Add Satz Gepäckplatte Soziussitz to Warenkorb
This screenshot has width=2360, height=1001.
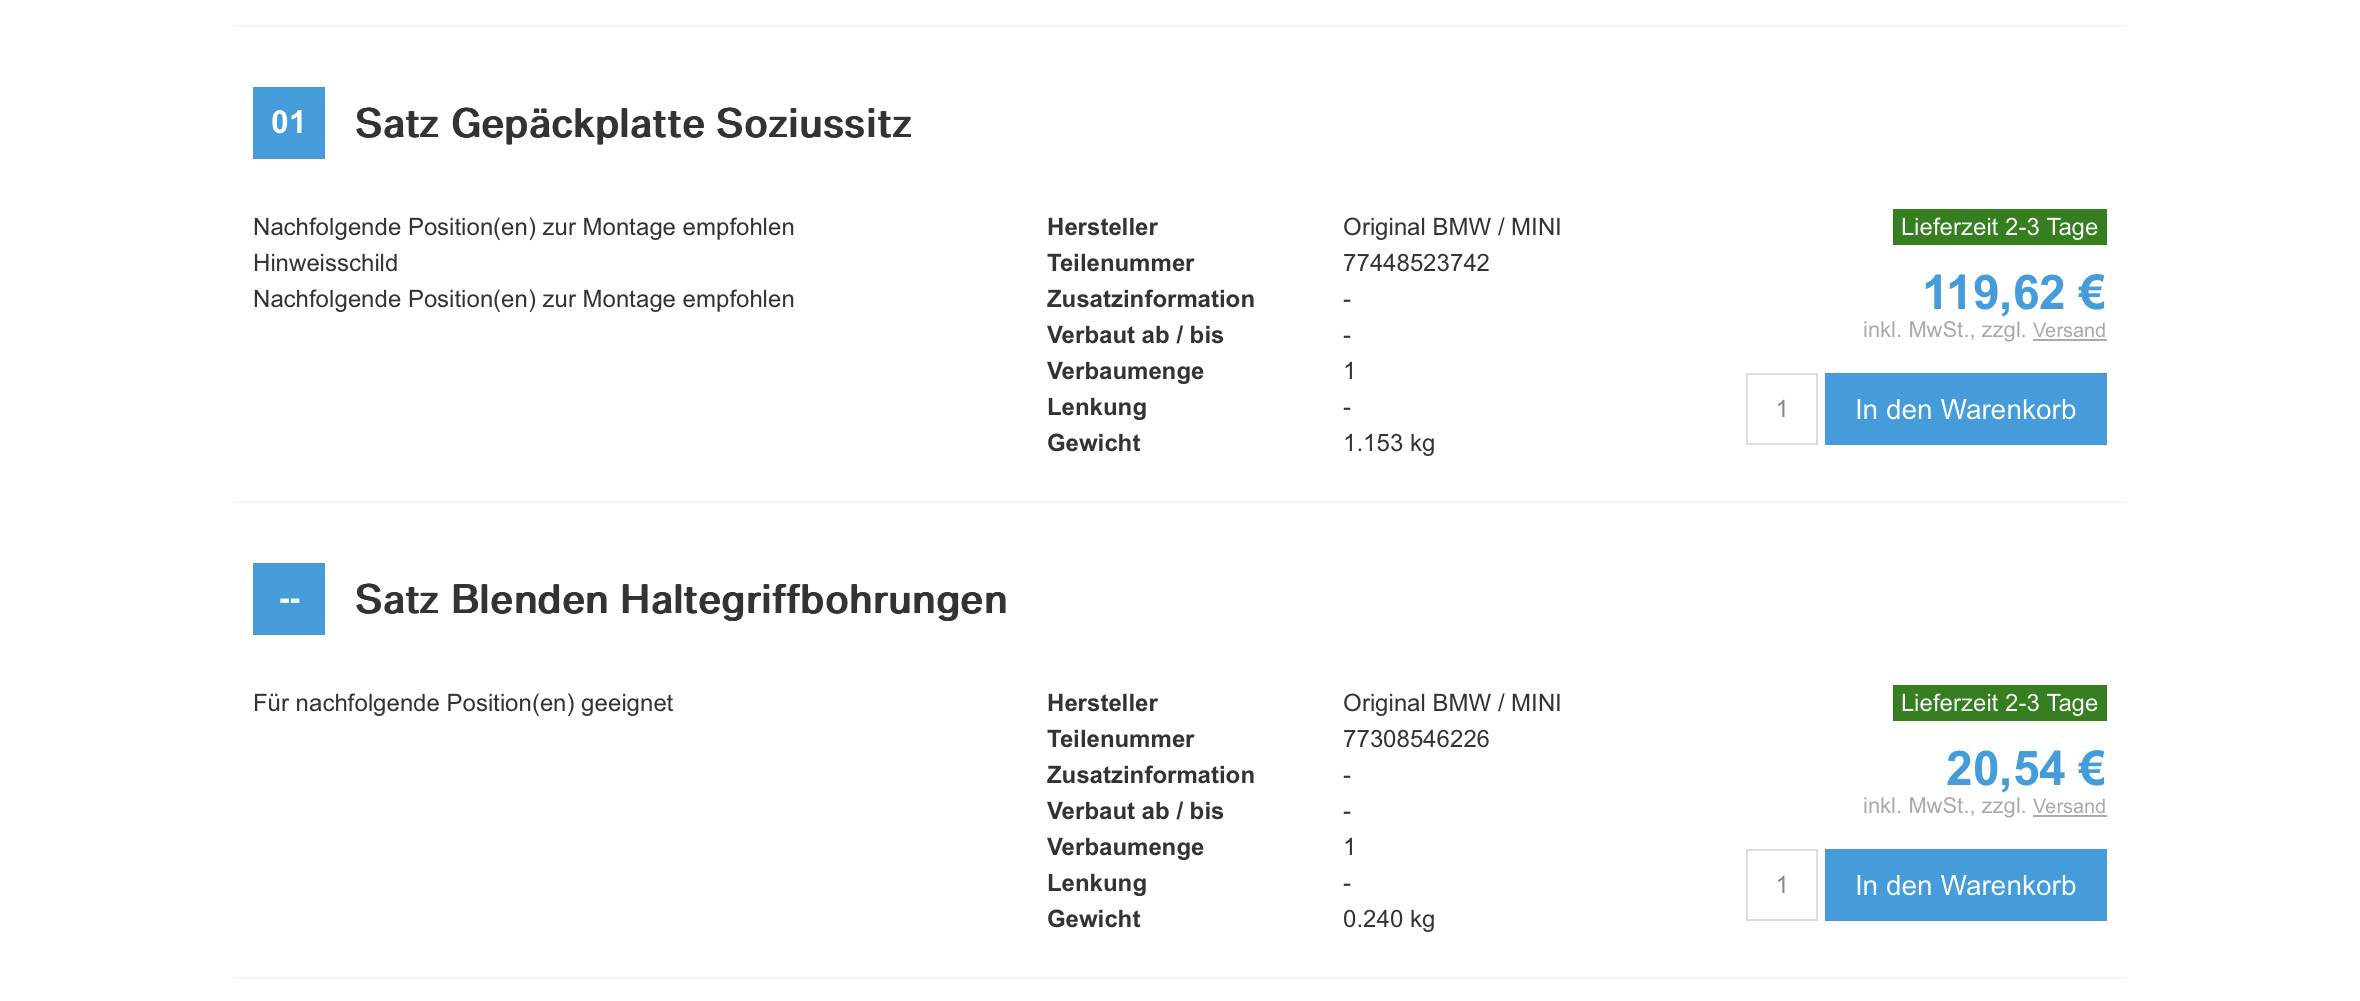pos(1965,409)
